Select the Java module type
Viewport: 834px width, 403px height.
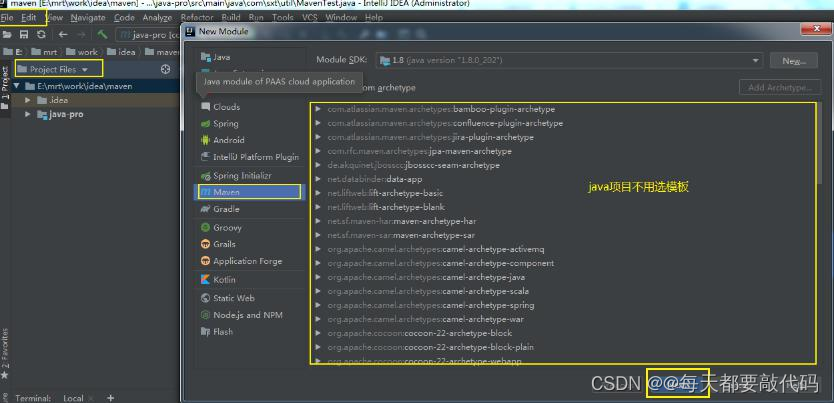click(215, 57)
